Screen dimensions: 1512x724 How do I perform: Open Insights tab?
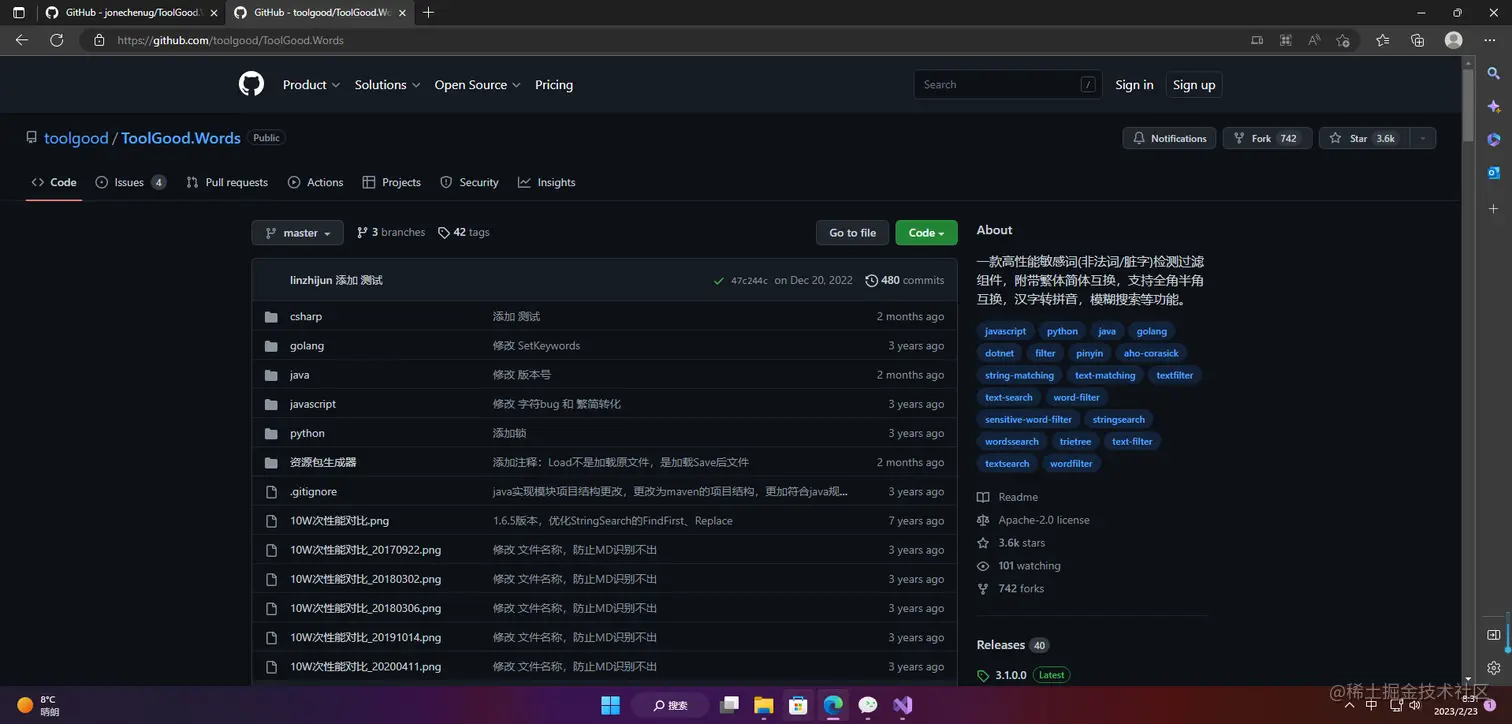click(547, 182)
